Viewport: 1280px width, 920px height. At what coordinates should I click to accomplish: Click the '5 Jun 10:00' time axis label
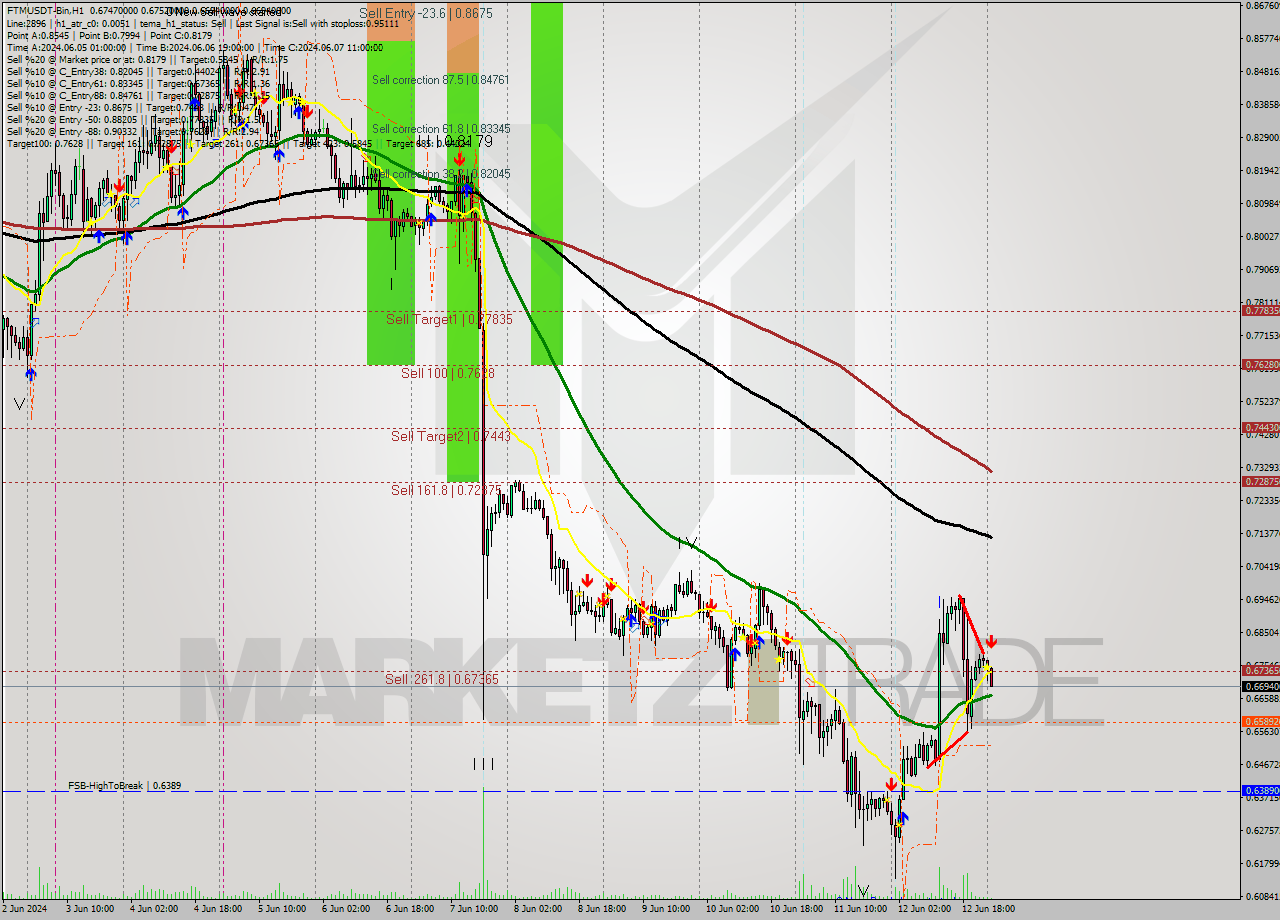coord(281,909)
